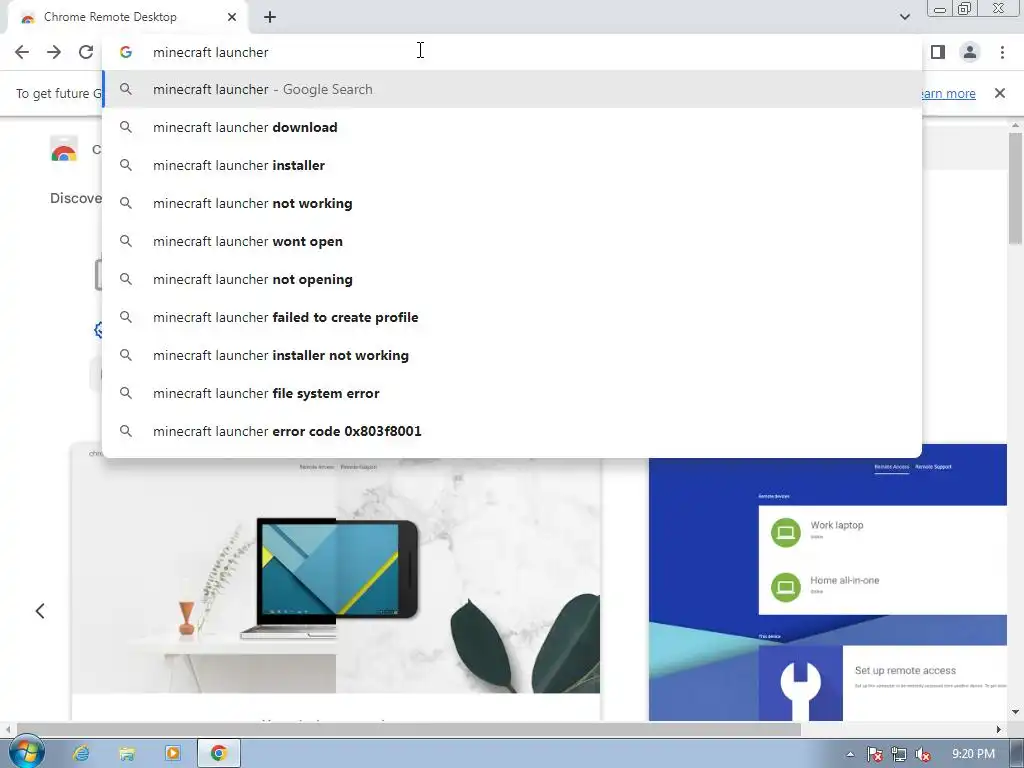
Task: Pick the minecraft launcher not opening suggestion
Action: 512,279
